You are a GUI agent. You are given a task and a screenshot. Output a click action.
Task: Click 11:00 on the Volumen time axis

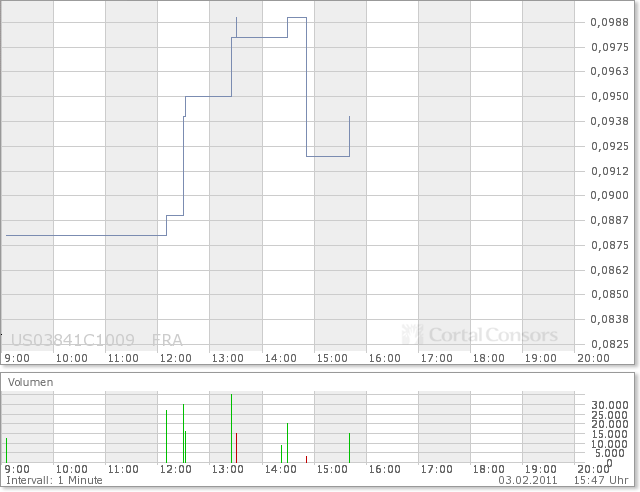pos(123,470)
